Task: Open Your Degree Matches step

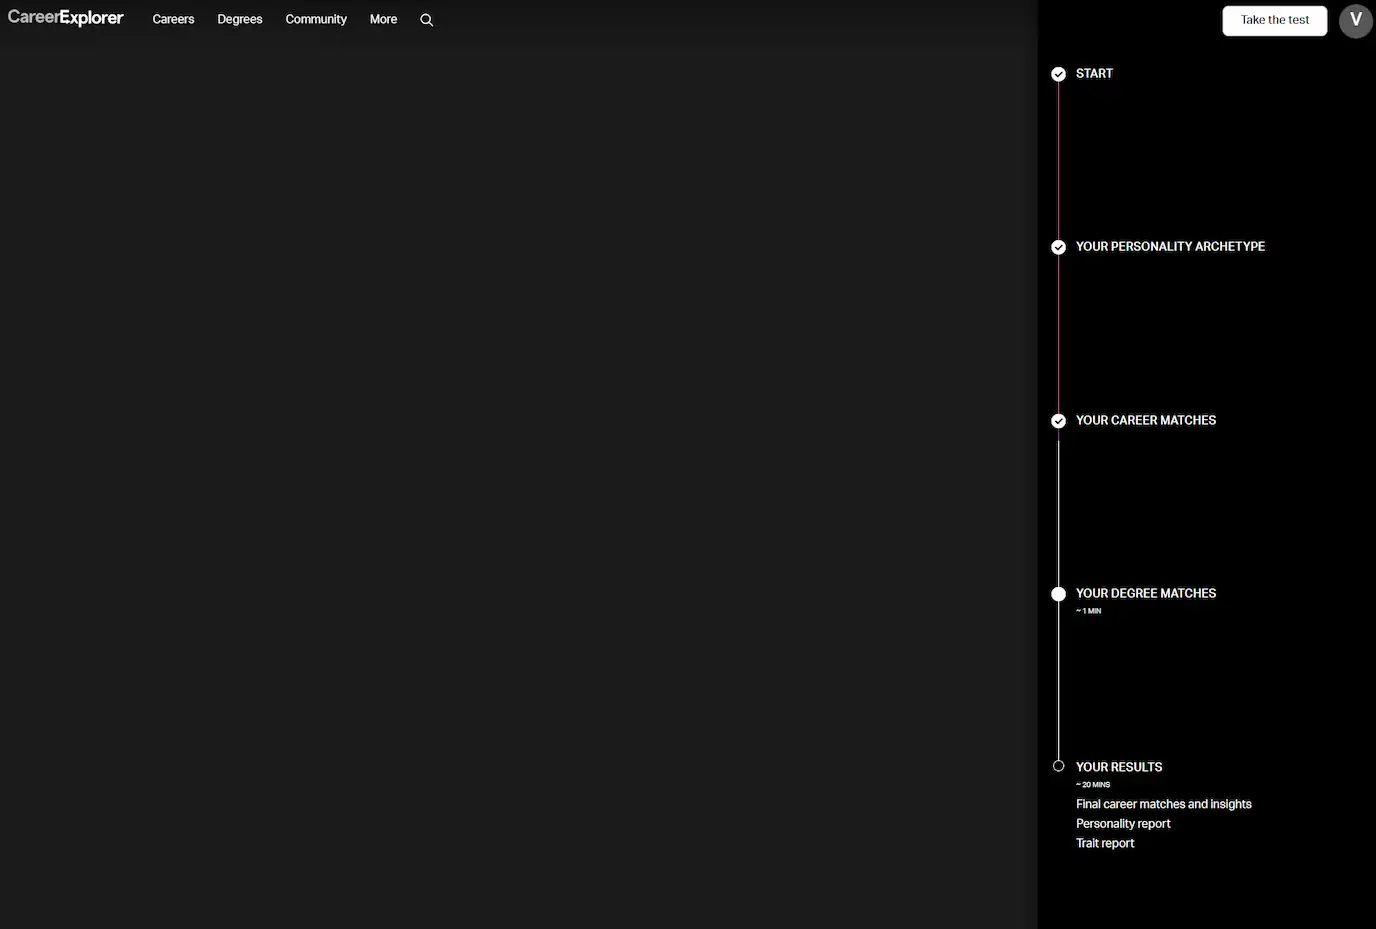Action: click(1146, 594)
